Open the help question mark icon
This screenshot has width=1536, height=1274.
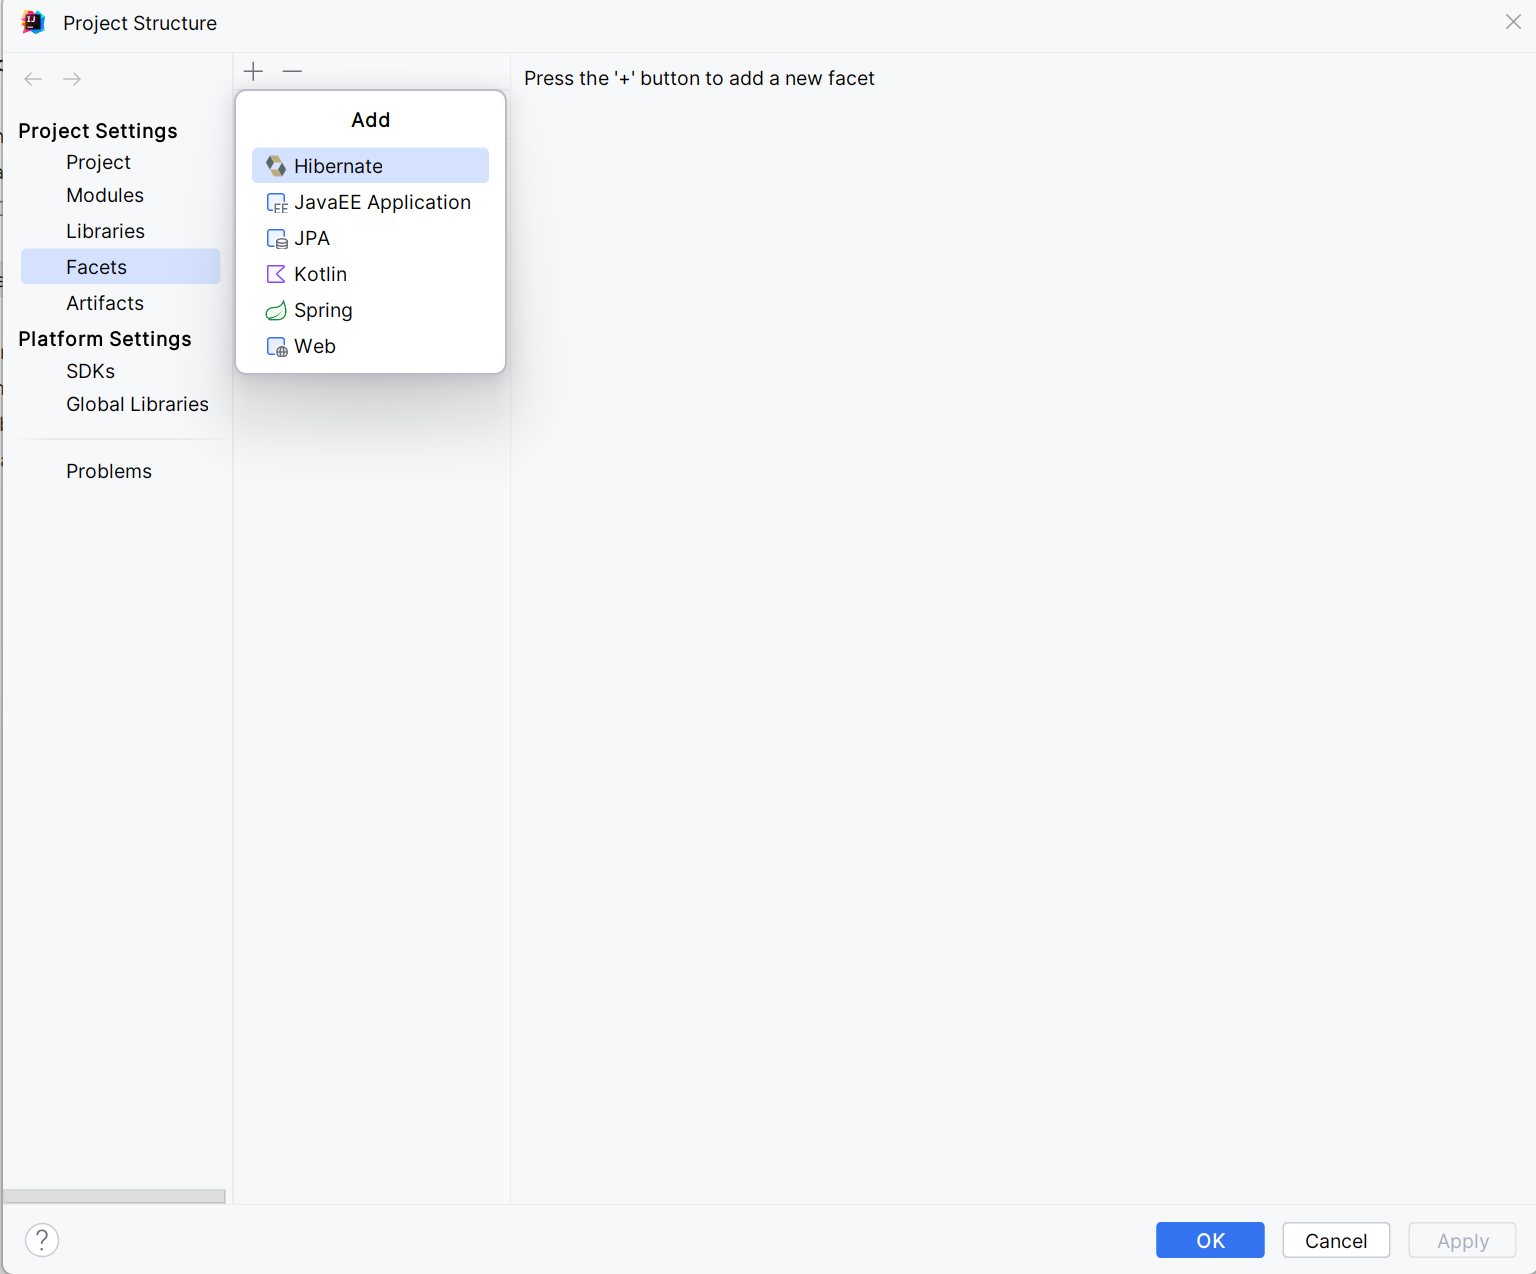click(42, 1240)
